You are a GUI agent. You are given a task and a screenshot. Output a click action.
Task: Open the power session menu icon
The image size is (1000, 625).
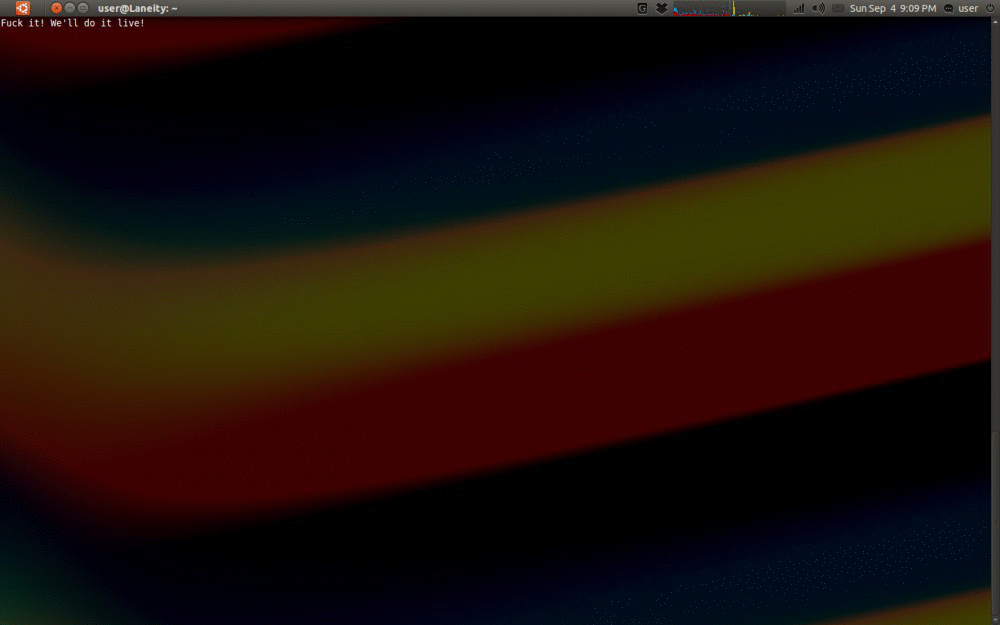(x=989, y=8)
